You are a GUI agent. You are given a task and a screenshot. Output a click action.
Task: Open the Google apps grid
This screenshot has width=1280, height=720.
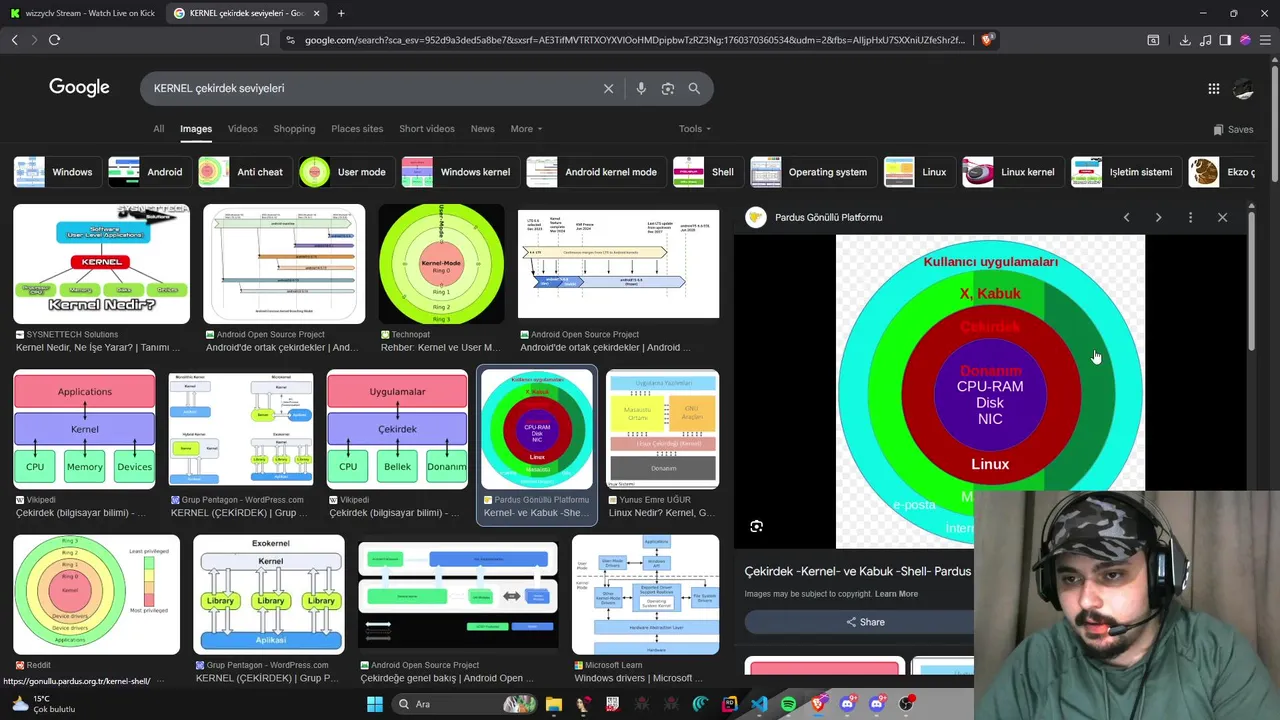1213,88
